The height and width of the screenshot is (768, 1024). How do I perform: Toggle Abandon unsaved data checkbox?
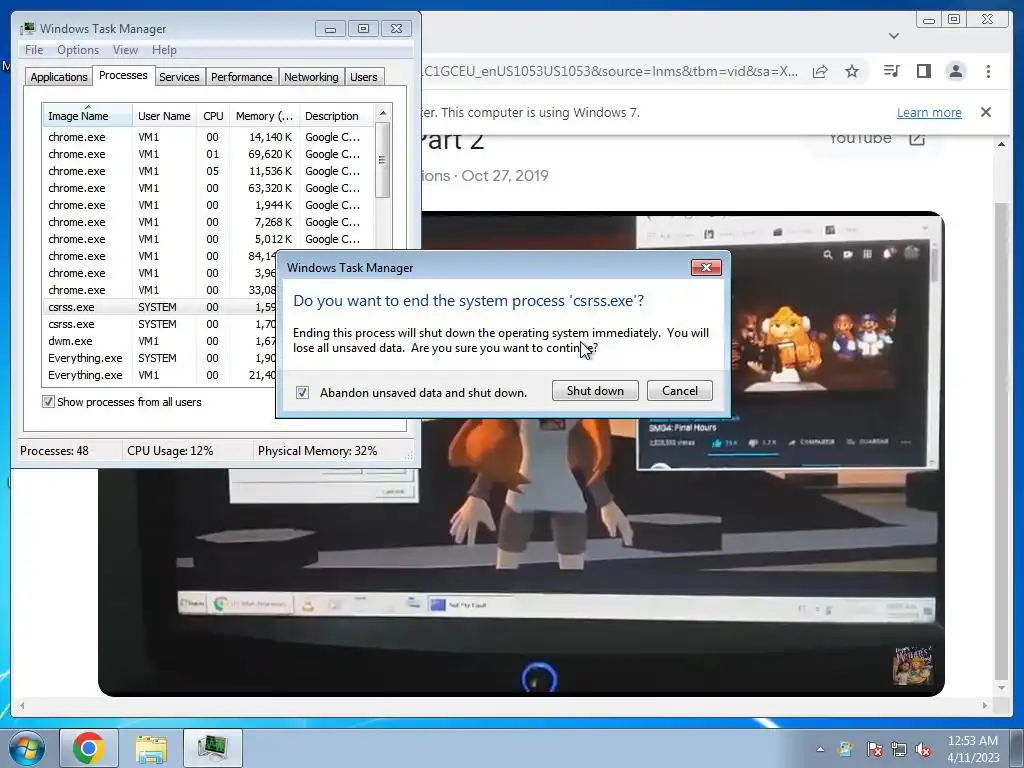point(302,392)
